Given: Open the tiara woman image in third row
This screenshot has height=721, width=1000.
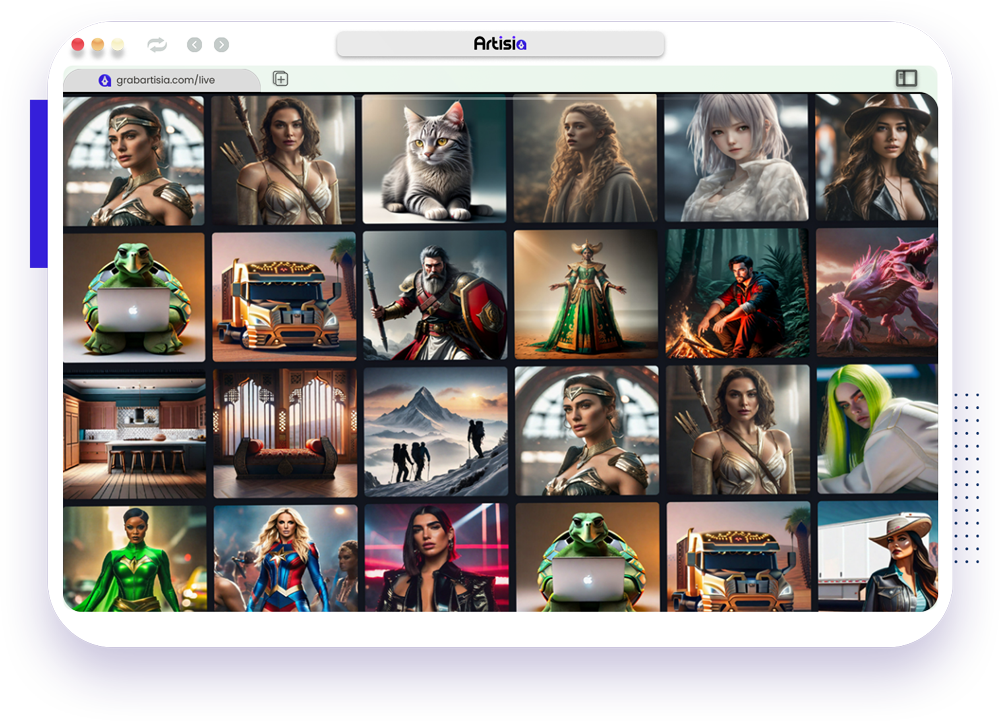Looking at the screenshot, I should [x=587, y=431].
